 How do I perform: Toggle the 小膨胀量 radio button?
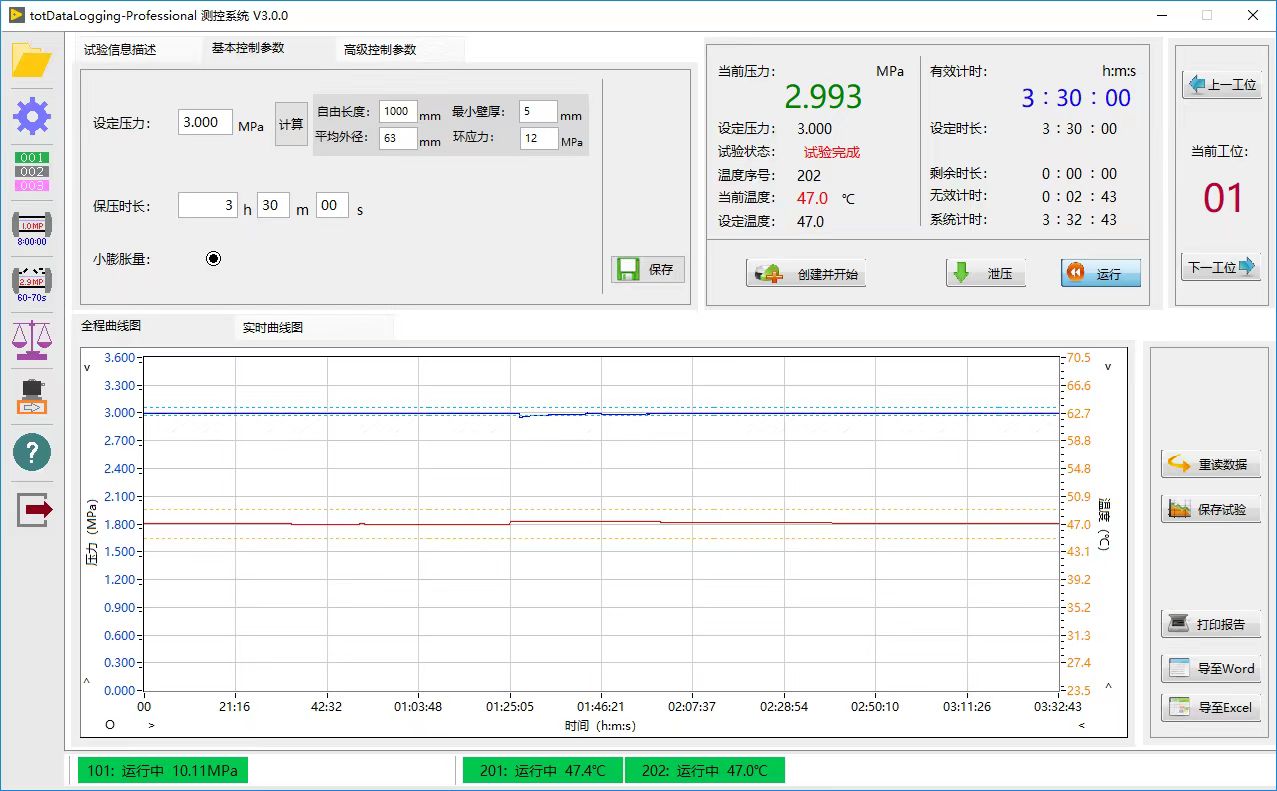(213, 259)
